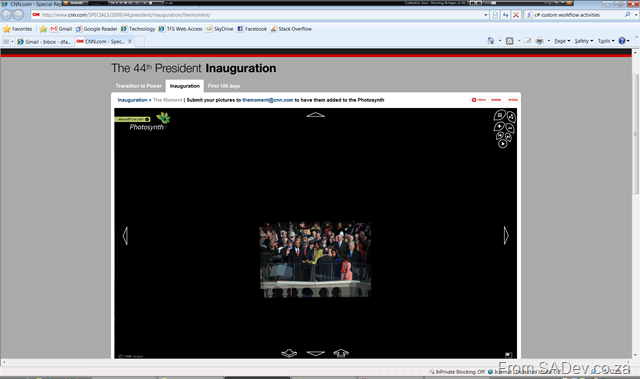
Task: Switch Photosynth to grid view
Action: [500, 115]
